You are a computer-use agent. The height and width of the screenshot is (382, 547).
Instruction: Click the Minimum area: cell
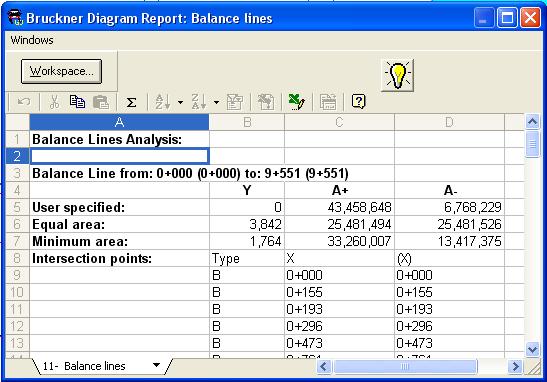[119, 241]
